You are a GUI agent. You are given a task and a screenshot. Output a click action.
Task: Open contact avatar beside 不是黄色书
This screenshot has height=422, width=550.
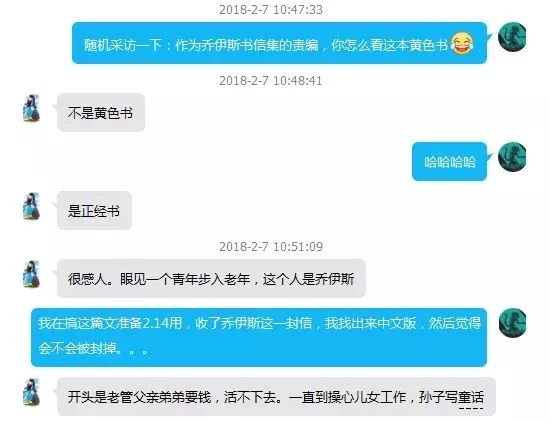tap(31, 108)
